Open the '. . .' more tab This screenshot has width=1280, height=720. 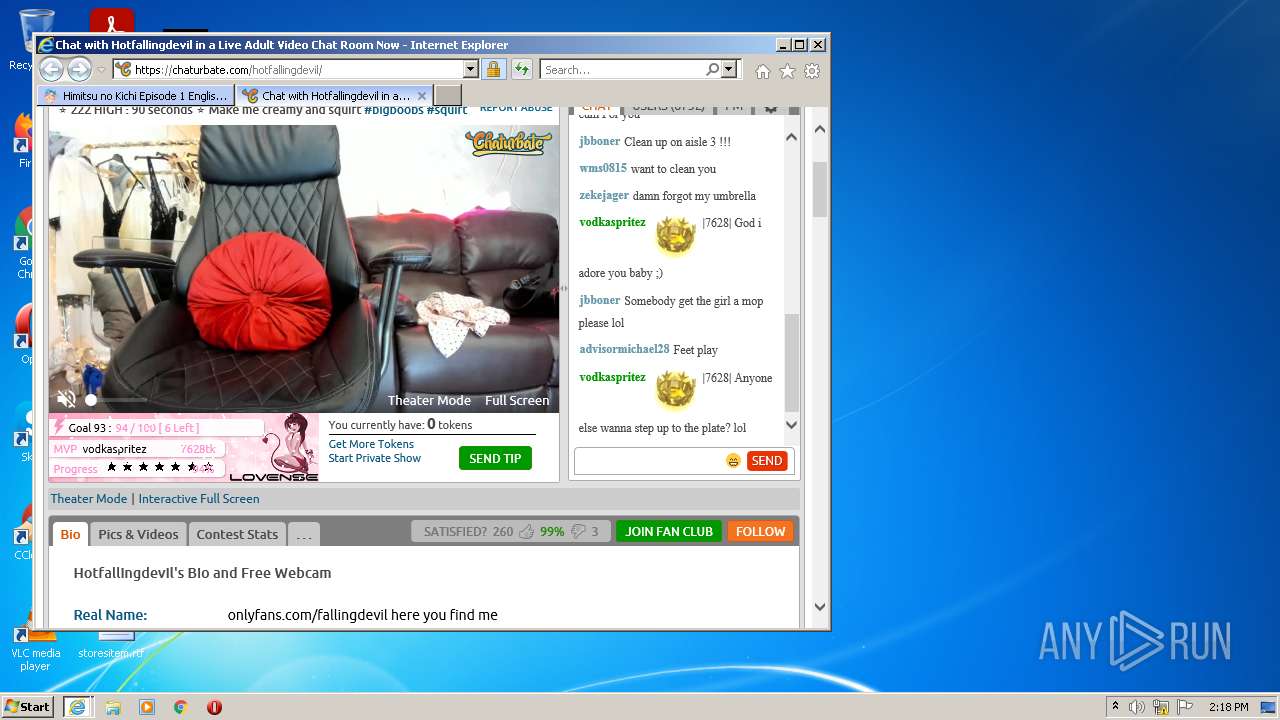click(304, 534)
